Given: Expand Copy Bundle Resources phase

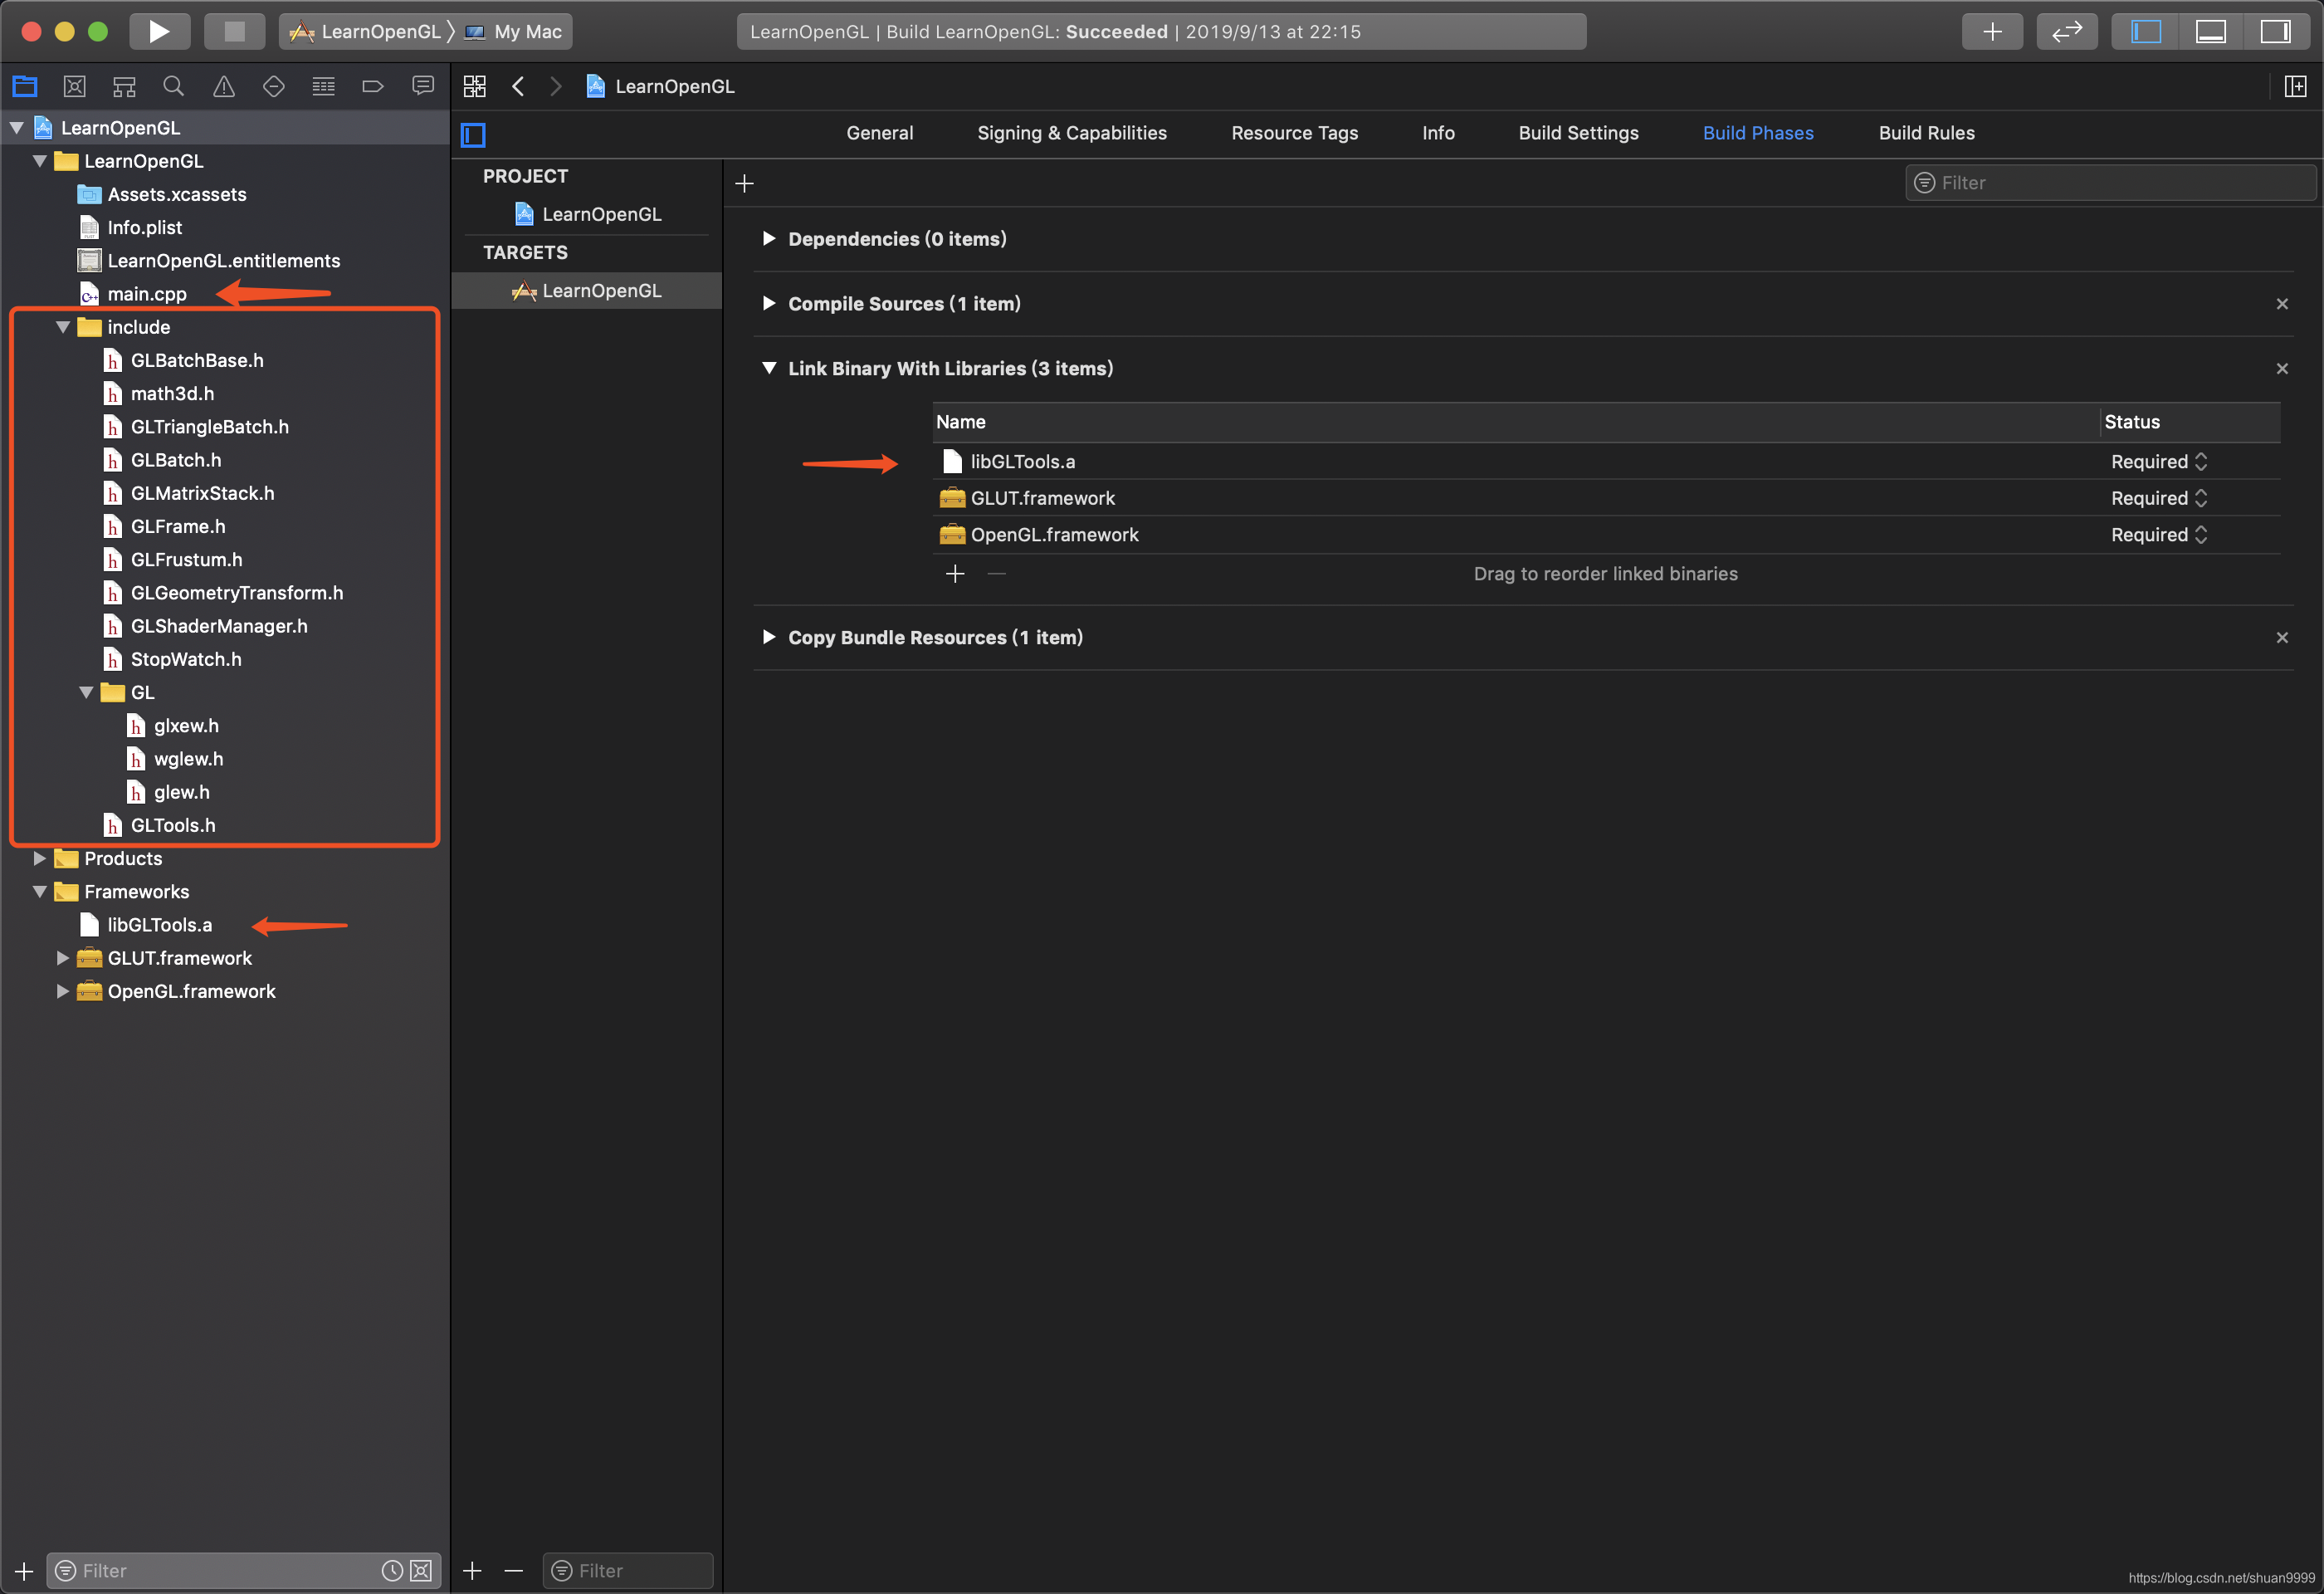Looking at the screenshot, I should pyautogui.click(x=768, y=637).
